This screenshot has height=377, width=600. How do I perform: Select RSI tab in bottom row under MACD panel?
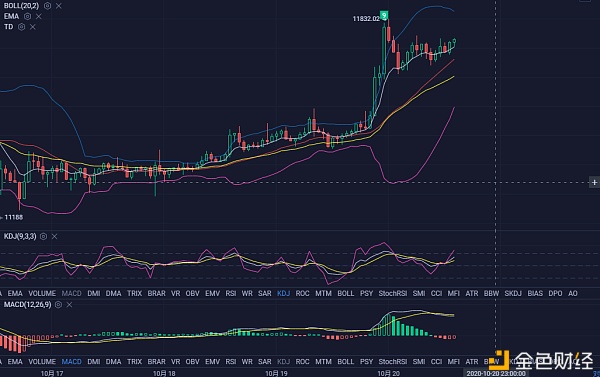(x=231, y=362)
